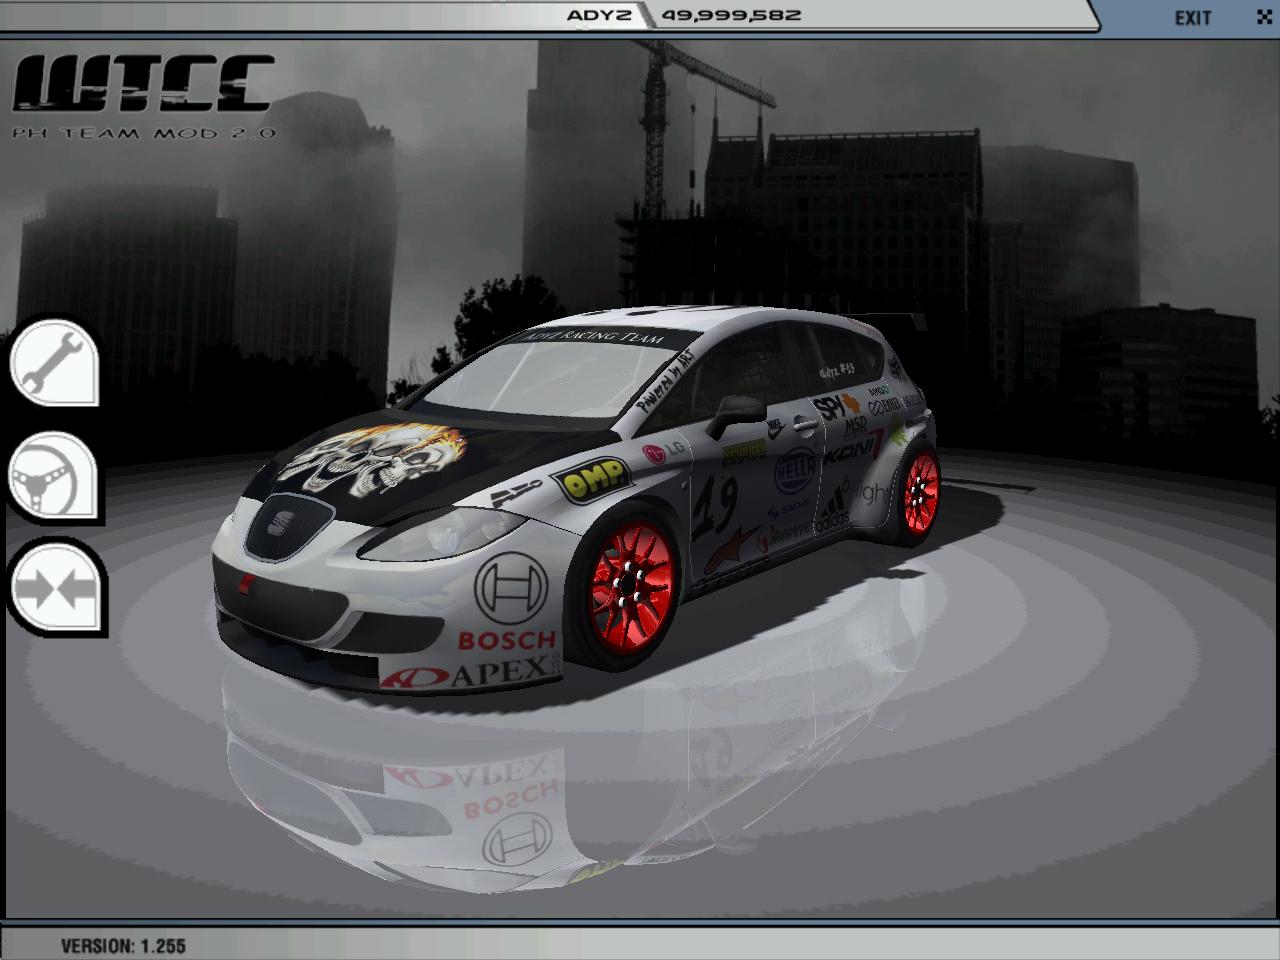Click the credits value 49,999,582
Image resolution: width=1280 pixels, height=960 pixels.
pyautogui.click(x=731, y=15)
